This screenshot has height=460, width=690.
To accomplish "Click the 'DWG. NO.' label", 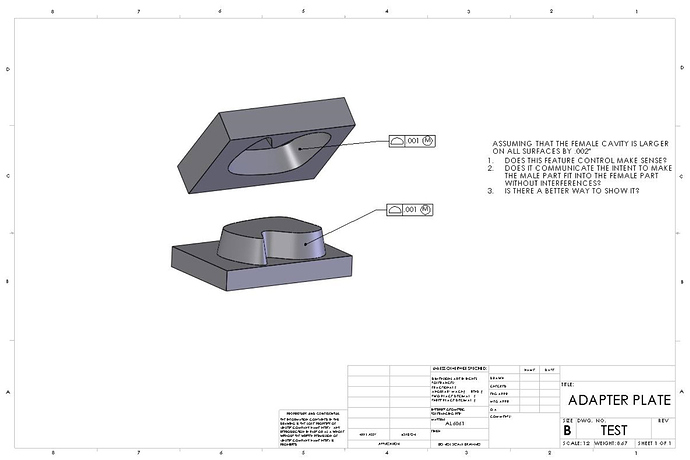I will point(592,421).
